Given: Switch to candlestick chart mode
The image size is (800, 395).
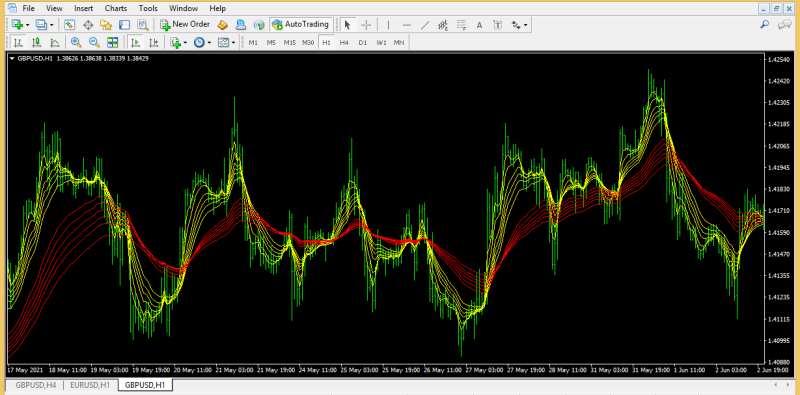Looking at the screenshot, I should [x=37, y=42].
